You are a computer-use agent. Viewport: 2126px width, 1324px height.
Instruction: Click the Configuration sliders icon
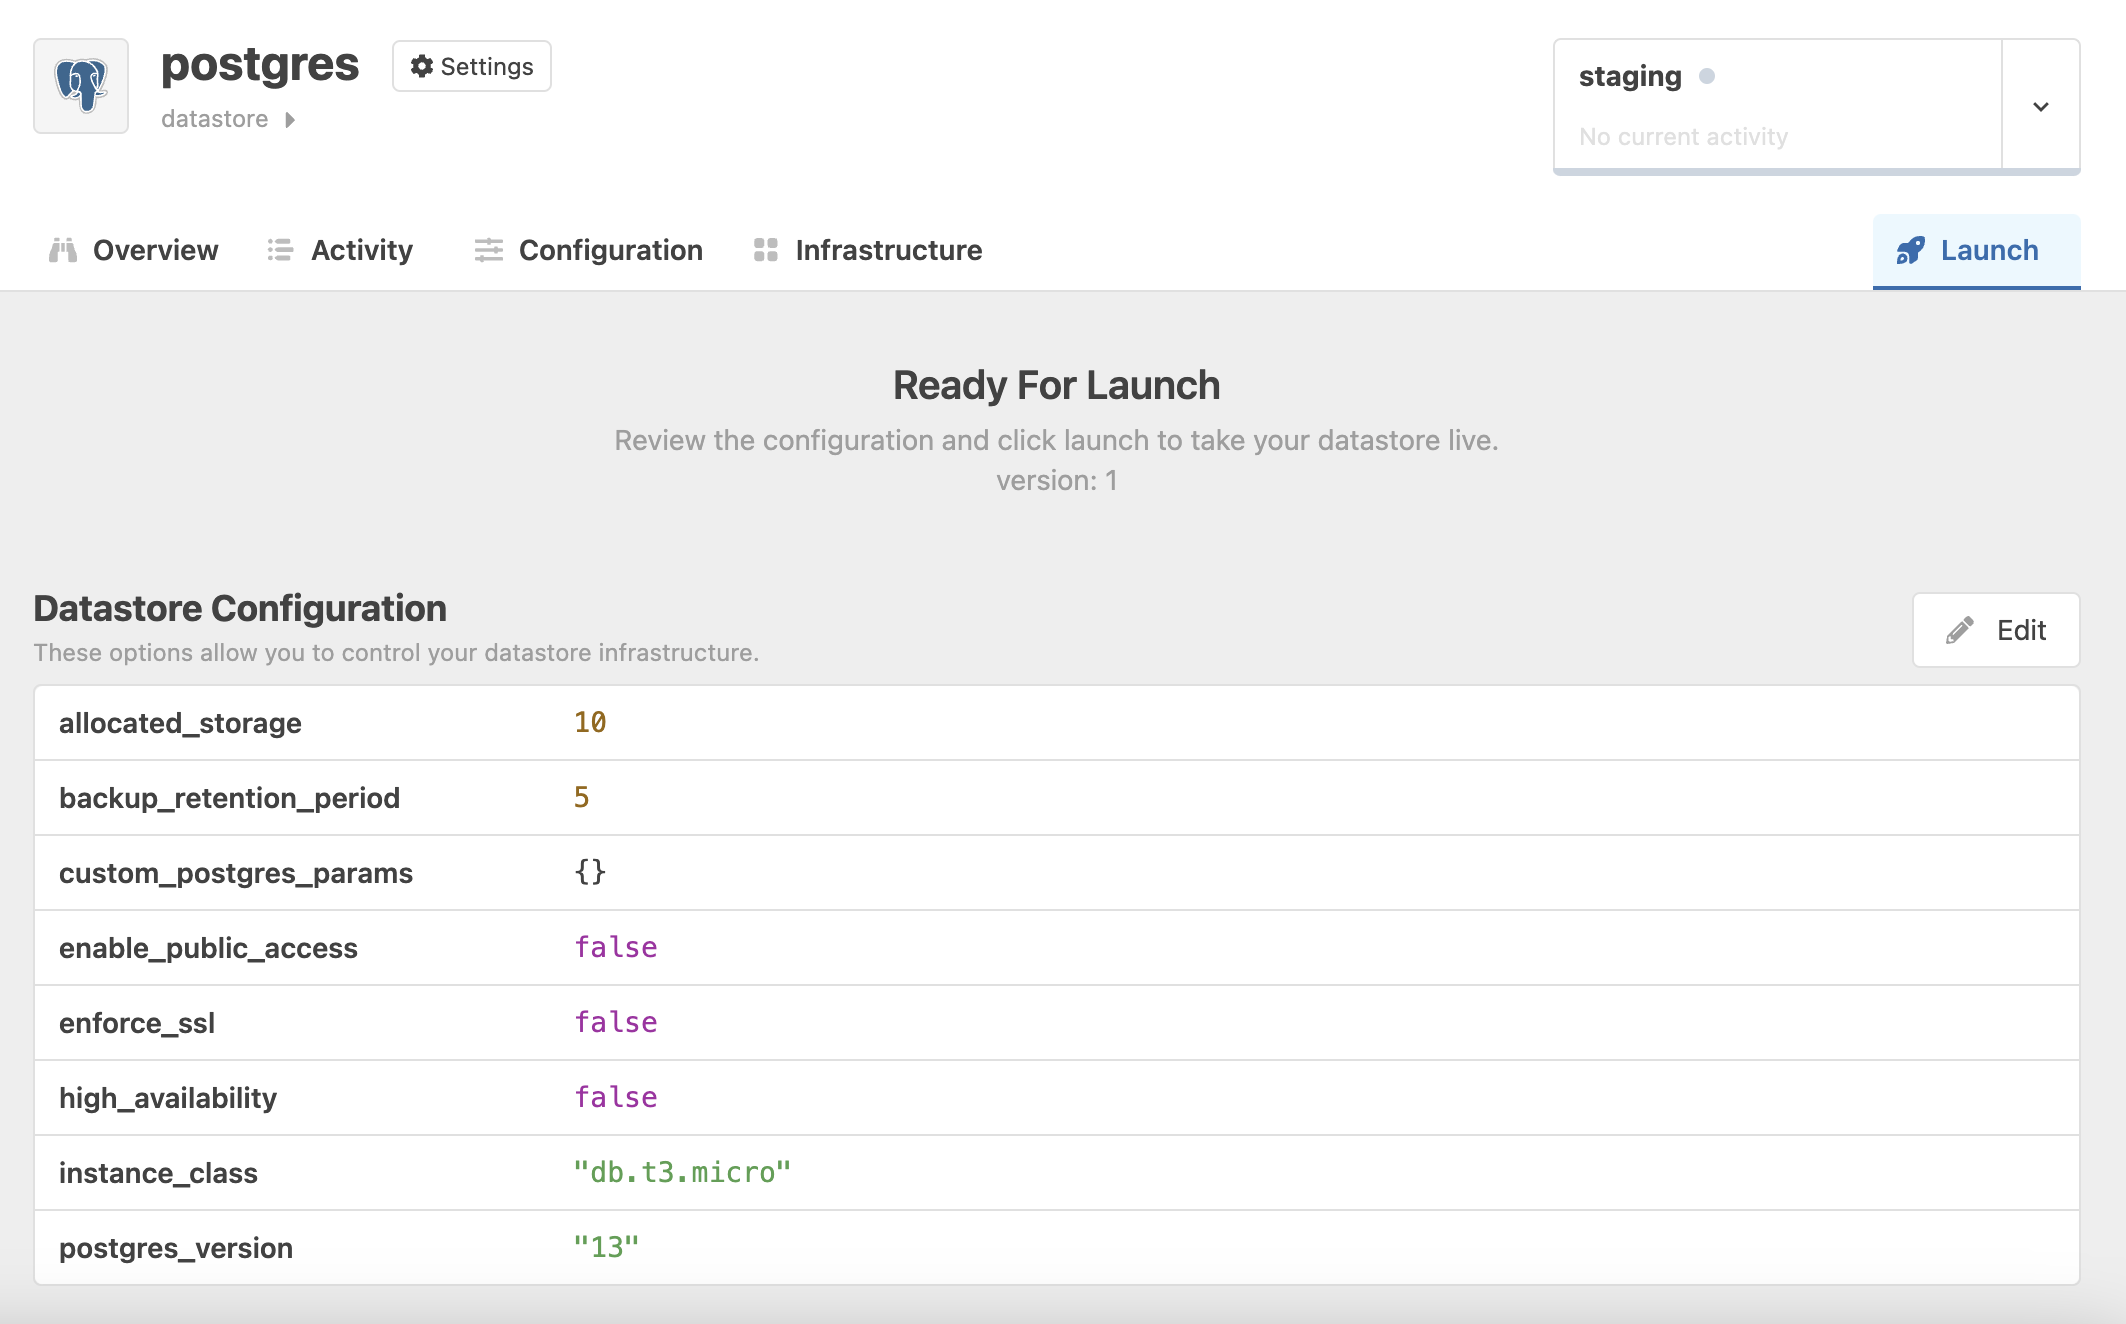488,250
